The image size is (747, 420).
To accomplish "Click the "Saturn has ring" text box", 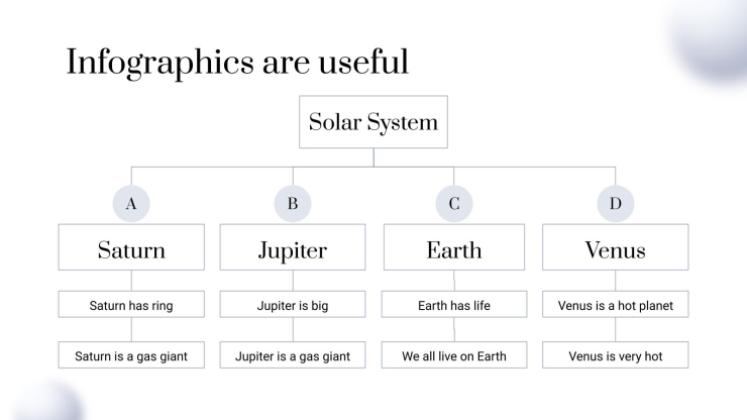I will tap(131, 306).
